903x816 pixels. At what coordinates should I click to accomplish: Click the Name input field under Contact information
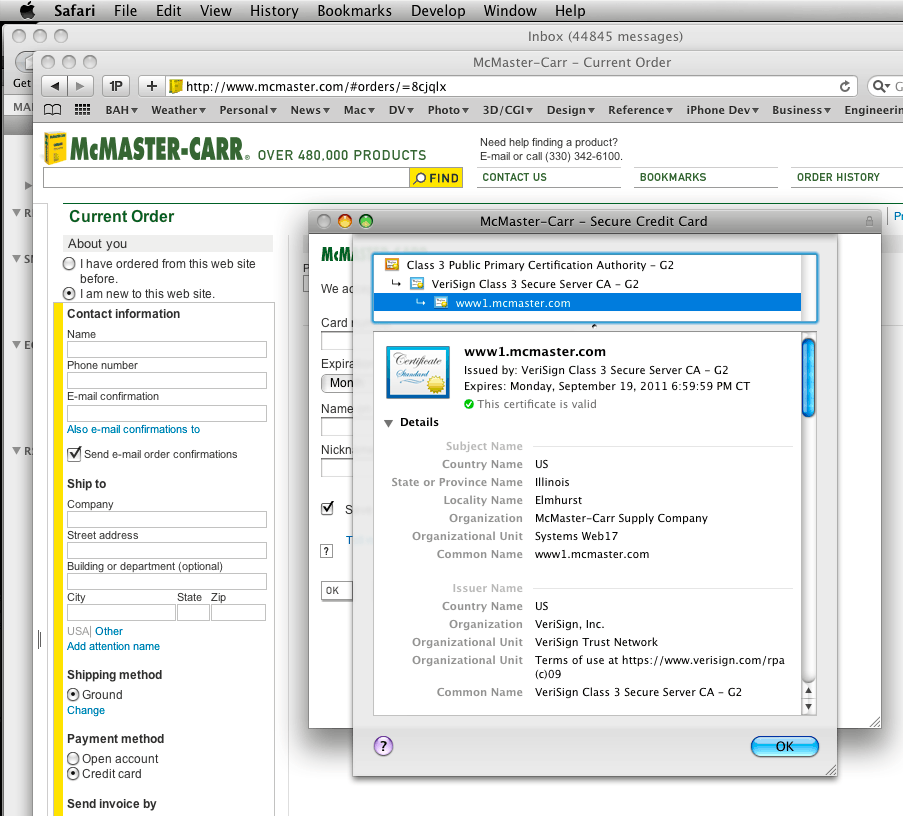tap(167, 350)
